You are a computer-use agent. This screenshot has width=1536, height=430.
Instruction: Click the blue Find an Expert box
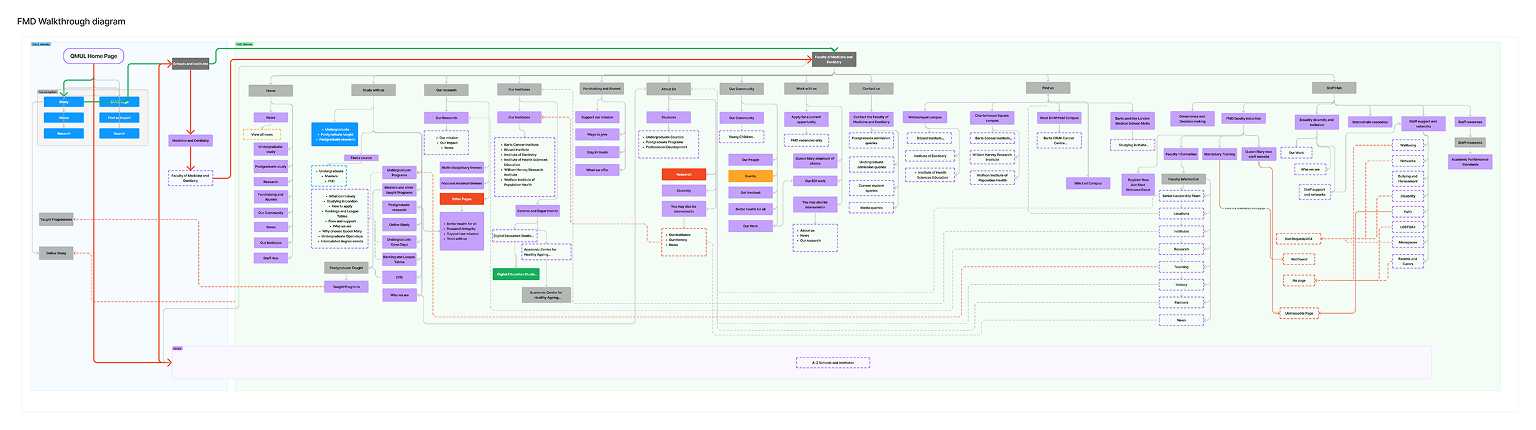119,117
